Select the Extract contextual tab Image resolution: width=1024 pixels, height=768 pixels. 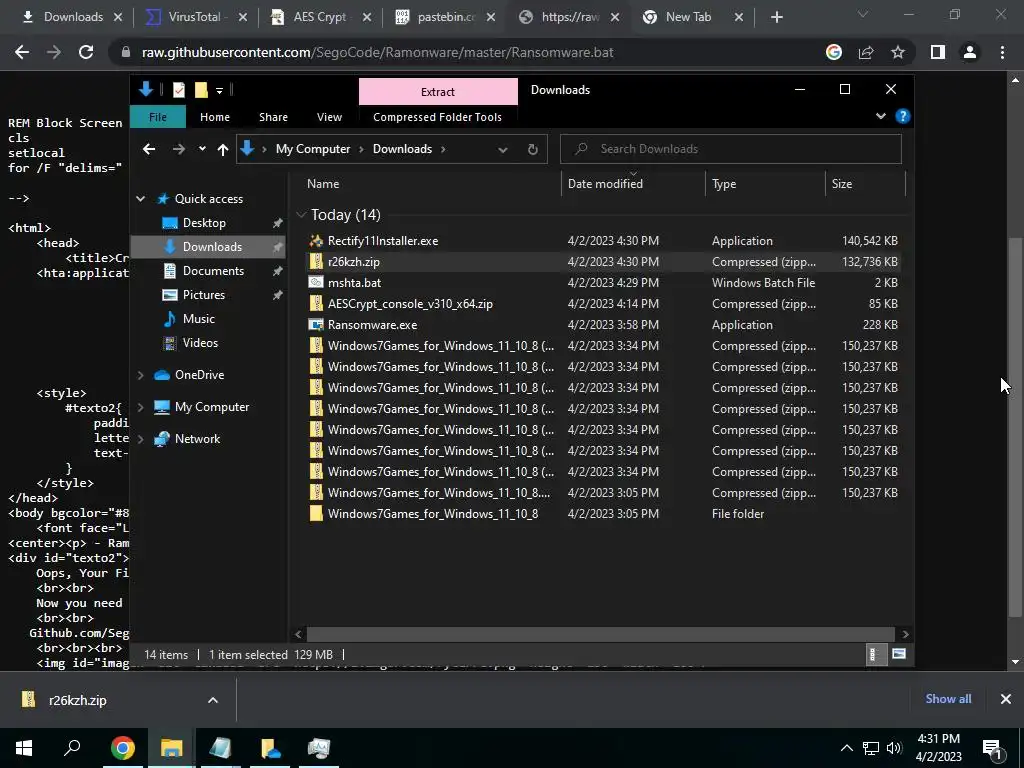[x=438, y=91]
